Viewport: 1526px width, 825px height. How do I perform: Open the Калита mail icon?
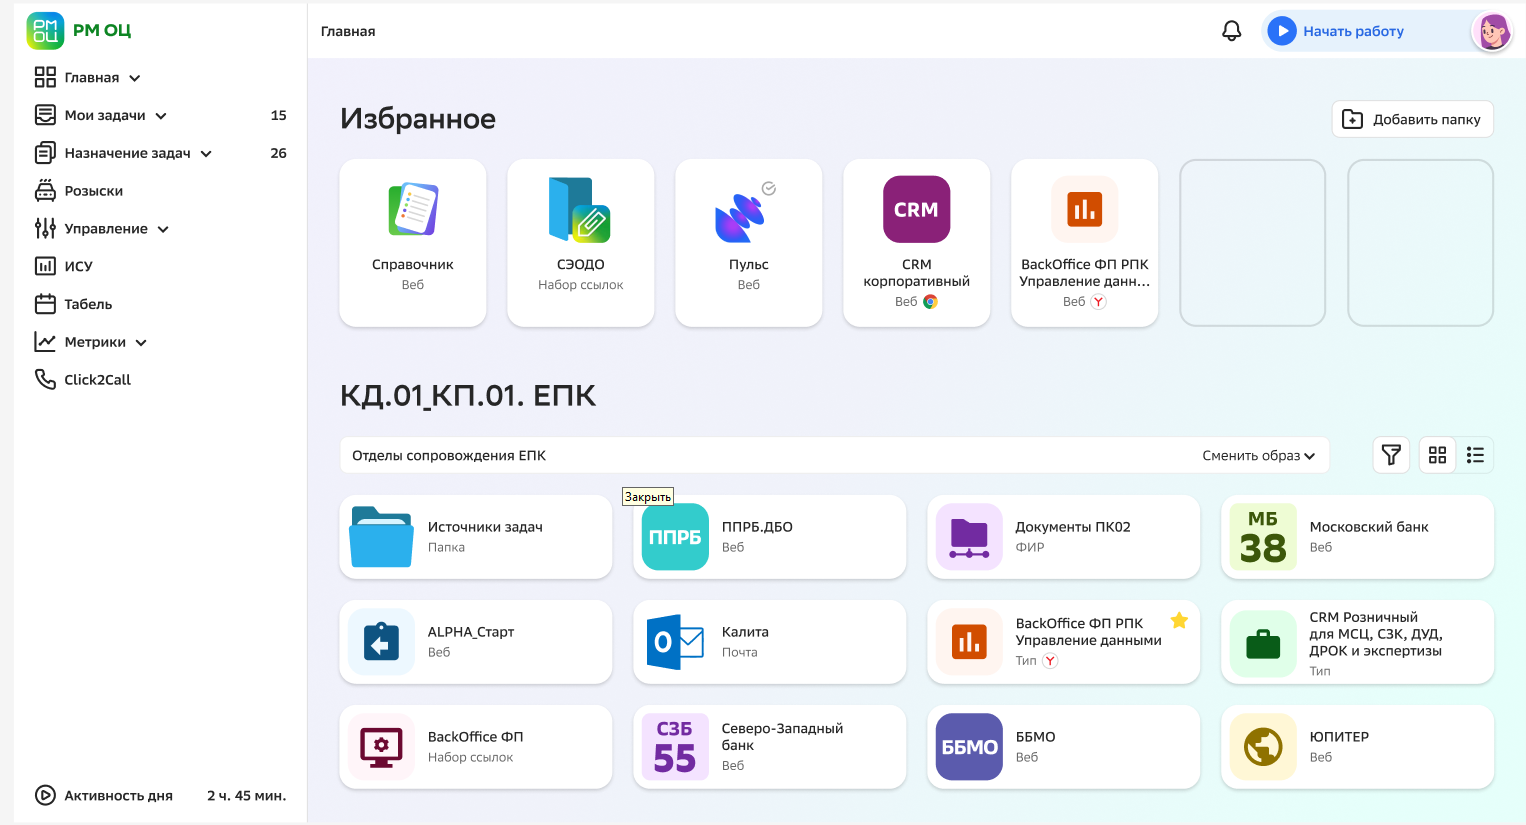[675, 642]
